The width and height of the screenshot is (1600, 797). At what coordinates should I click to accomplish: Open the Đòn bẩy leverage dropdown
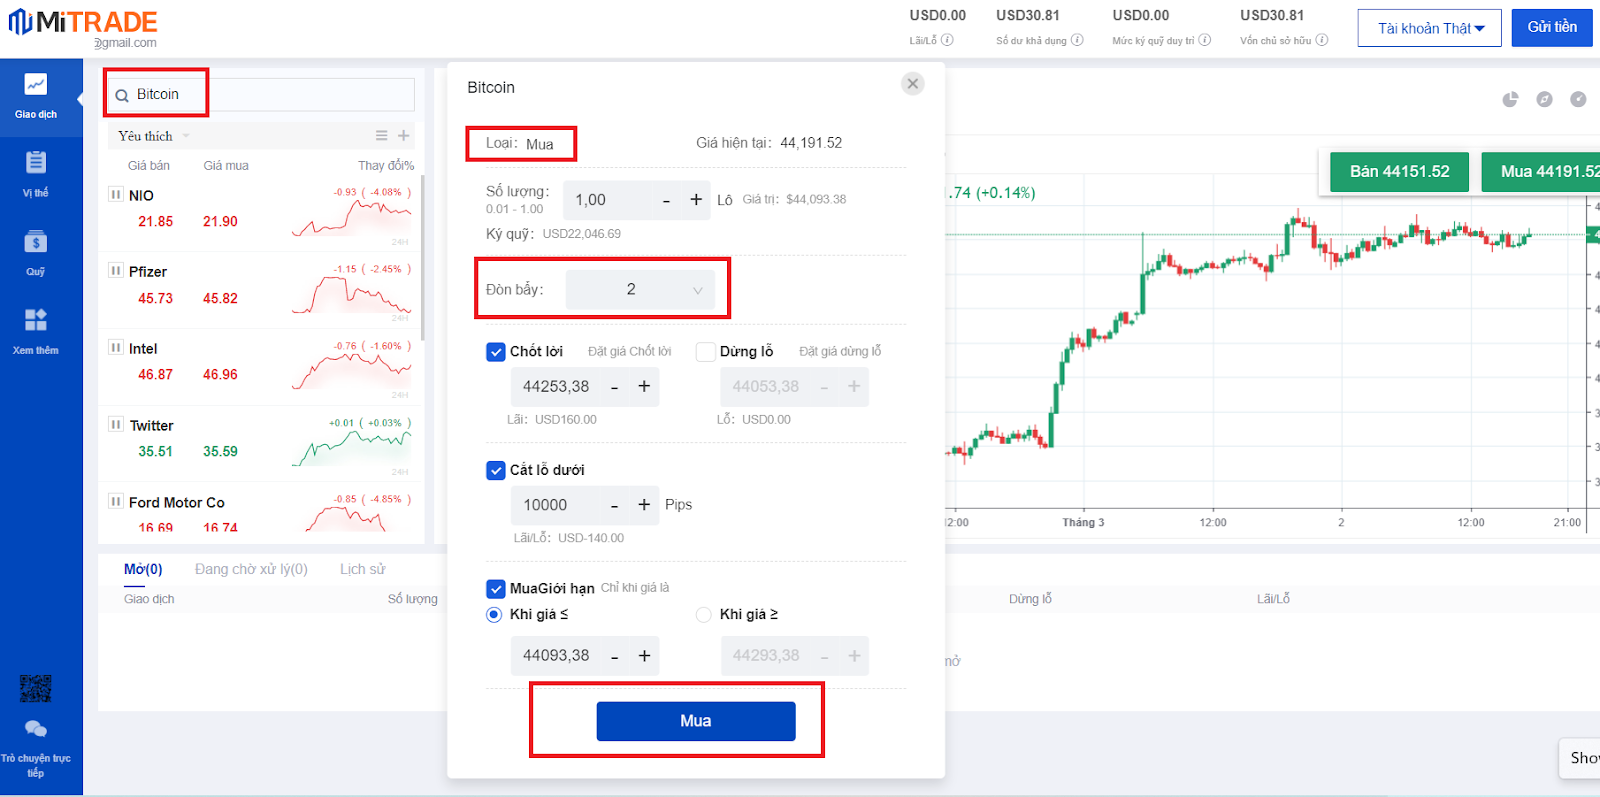(x=640, y=290)
